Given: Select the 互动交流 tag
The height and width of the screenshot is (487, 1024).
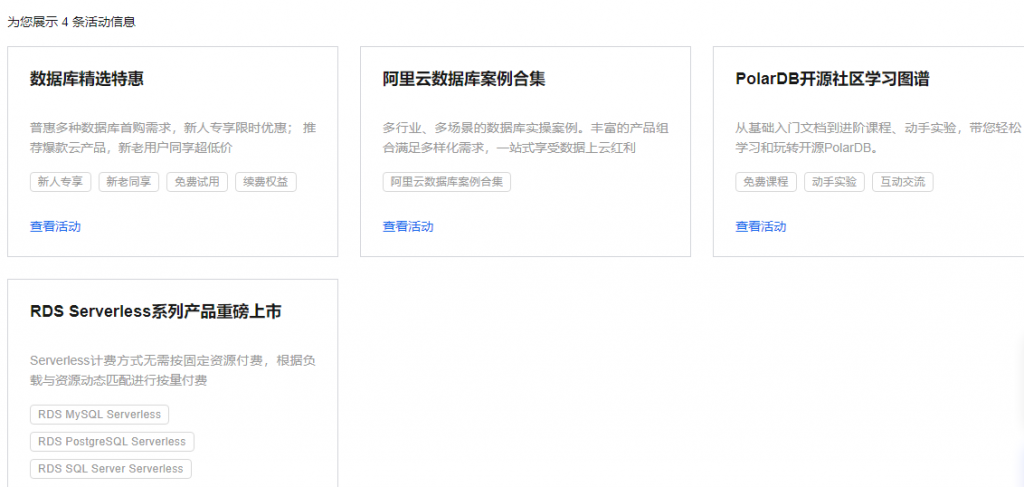Looking at the screenshot, I should tap(903, 182).
